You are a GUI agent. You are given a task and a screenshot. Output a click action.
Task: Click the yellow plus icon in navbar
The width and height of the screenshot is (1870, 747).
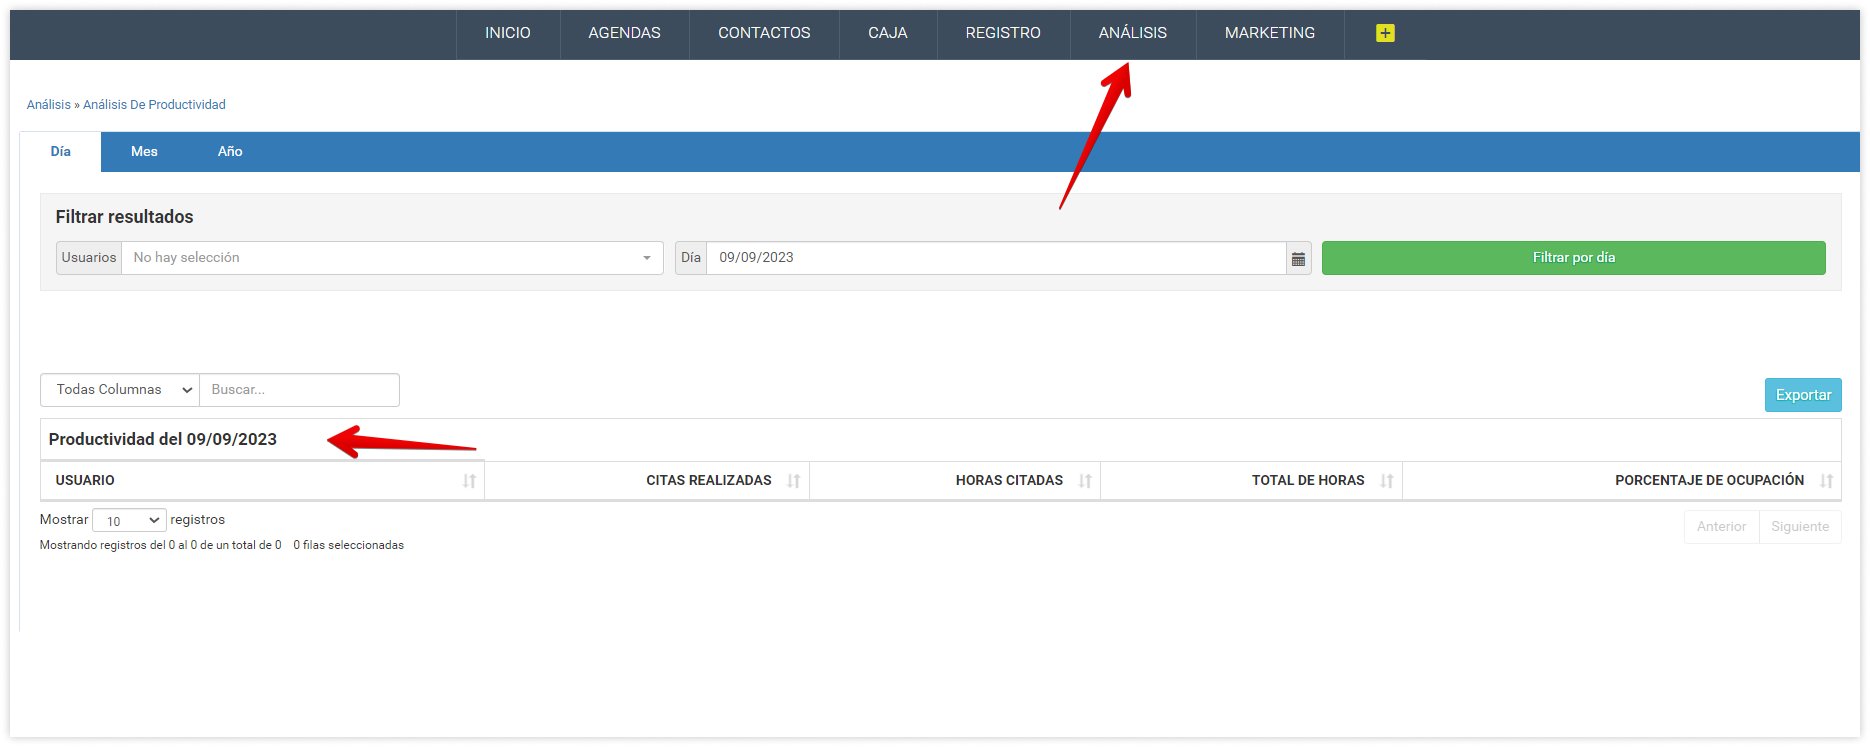(x=1384, y=33)
